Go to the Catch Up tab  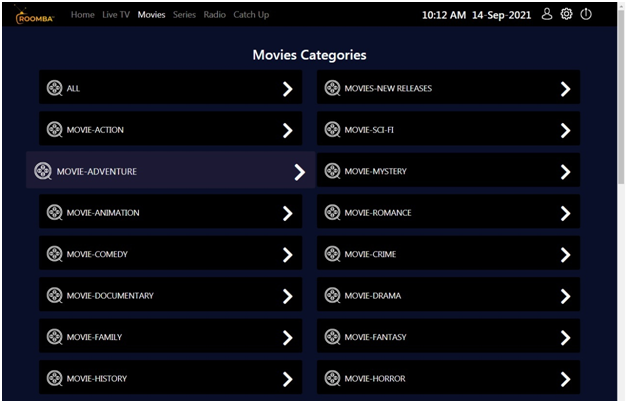[x=251, y=15]
